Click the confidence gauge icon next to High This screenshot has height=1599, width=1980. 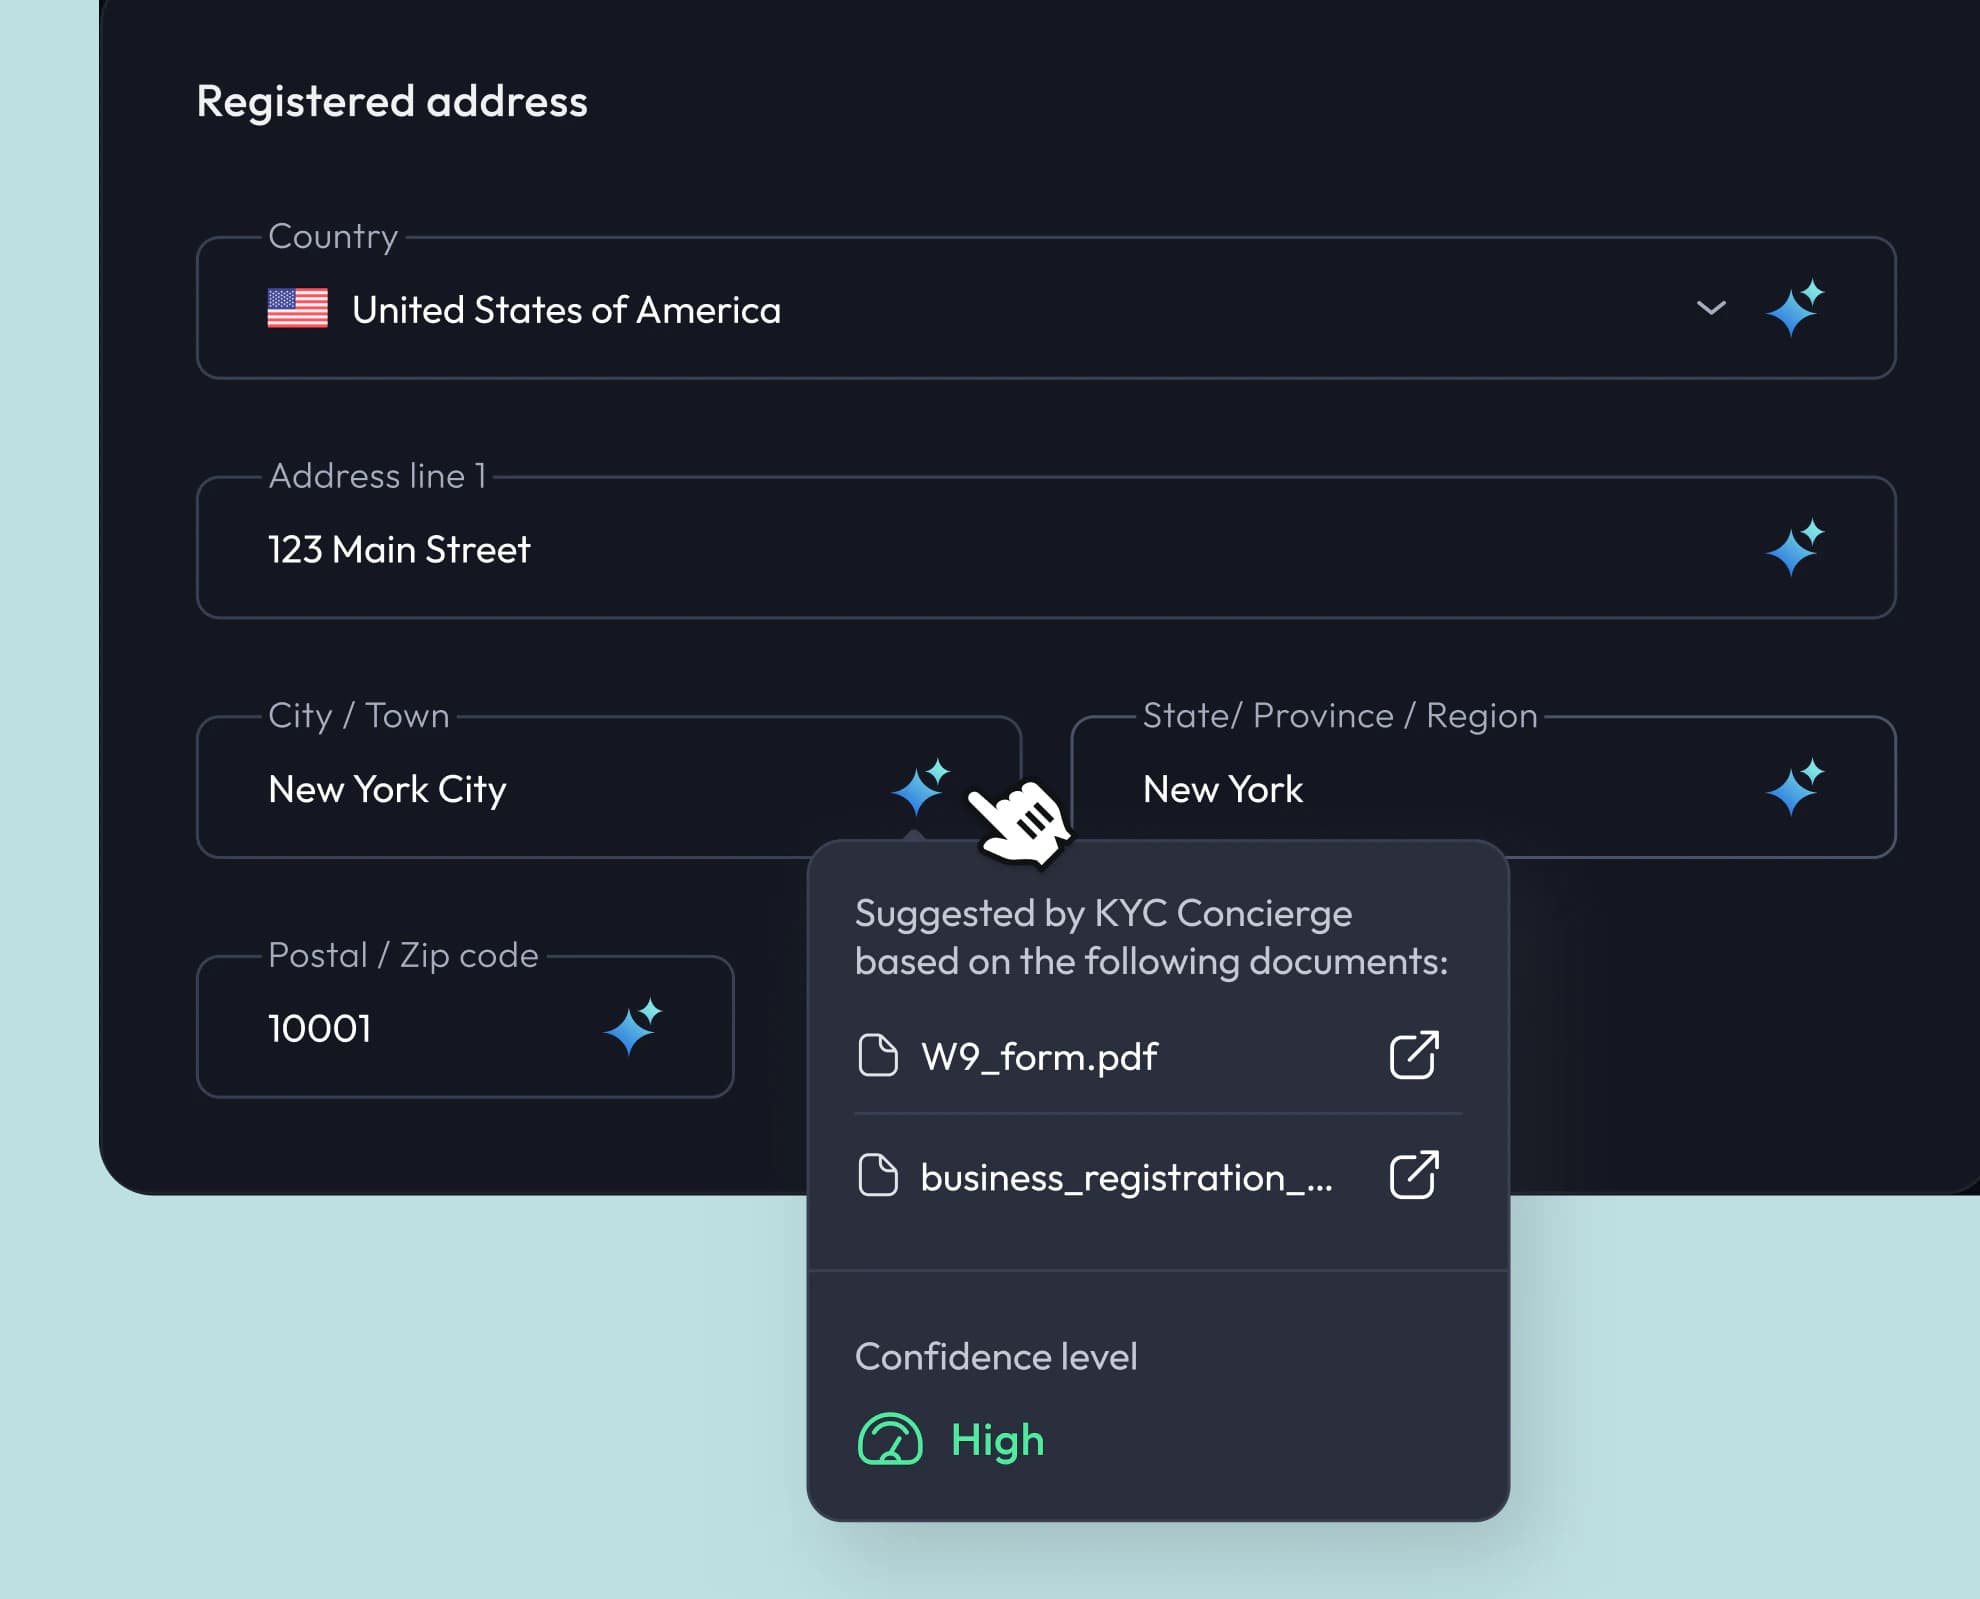890,1440
